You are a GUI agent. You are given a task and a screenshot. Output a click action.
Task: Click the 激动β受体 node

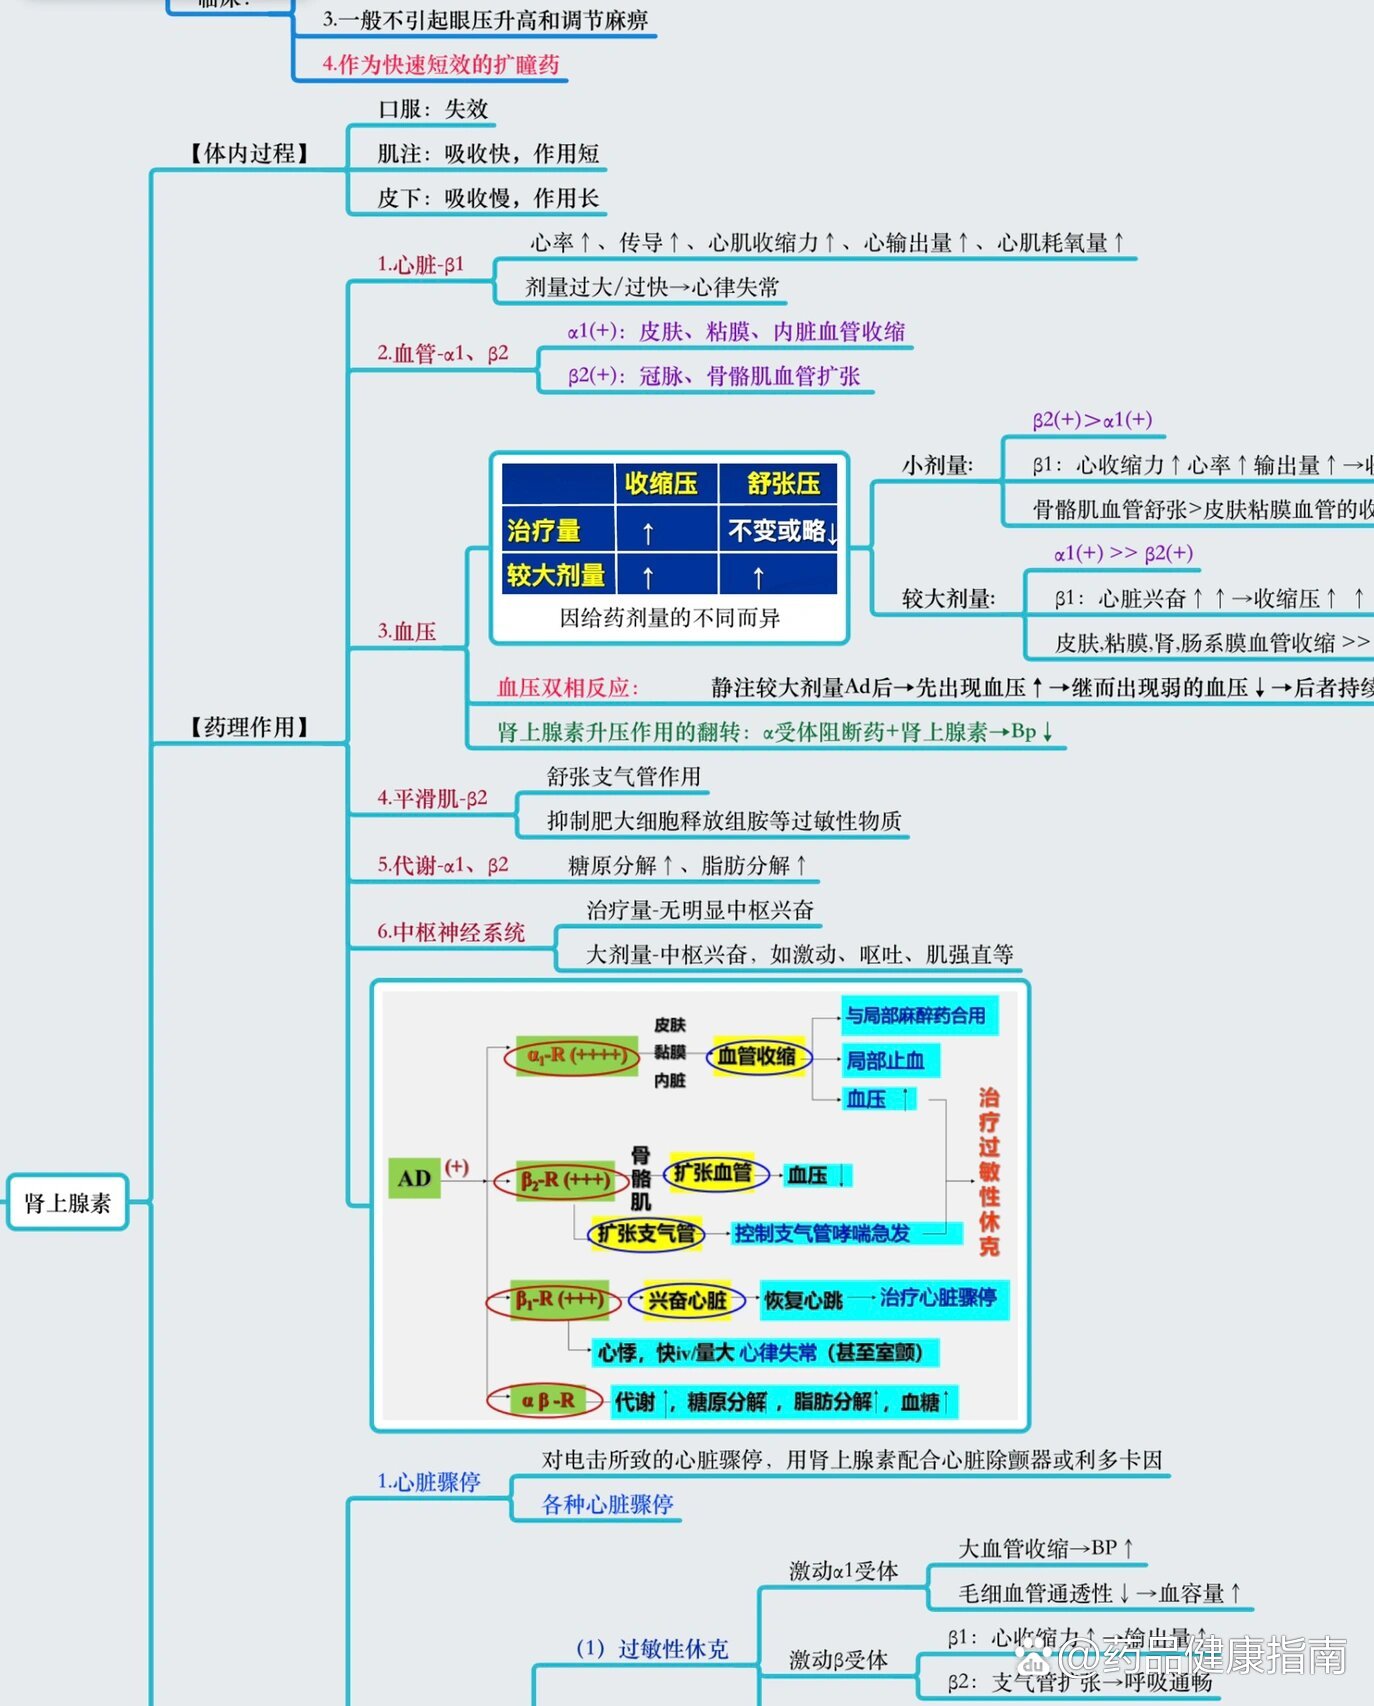(838, 1660)
